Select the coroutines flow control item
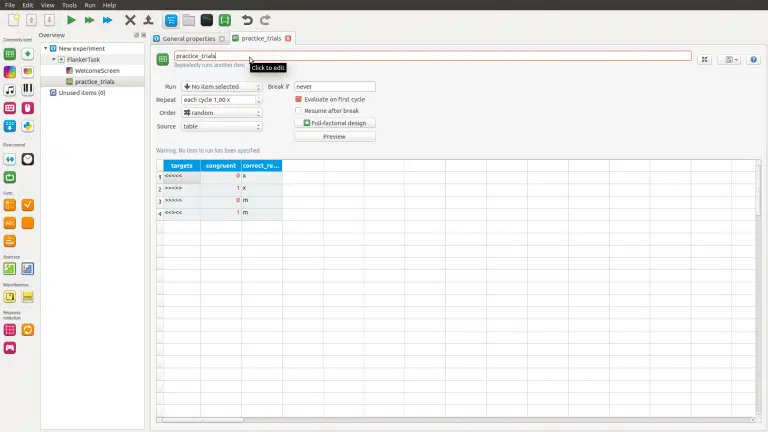 tap(10, 159)
